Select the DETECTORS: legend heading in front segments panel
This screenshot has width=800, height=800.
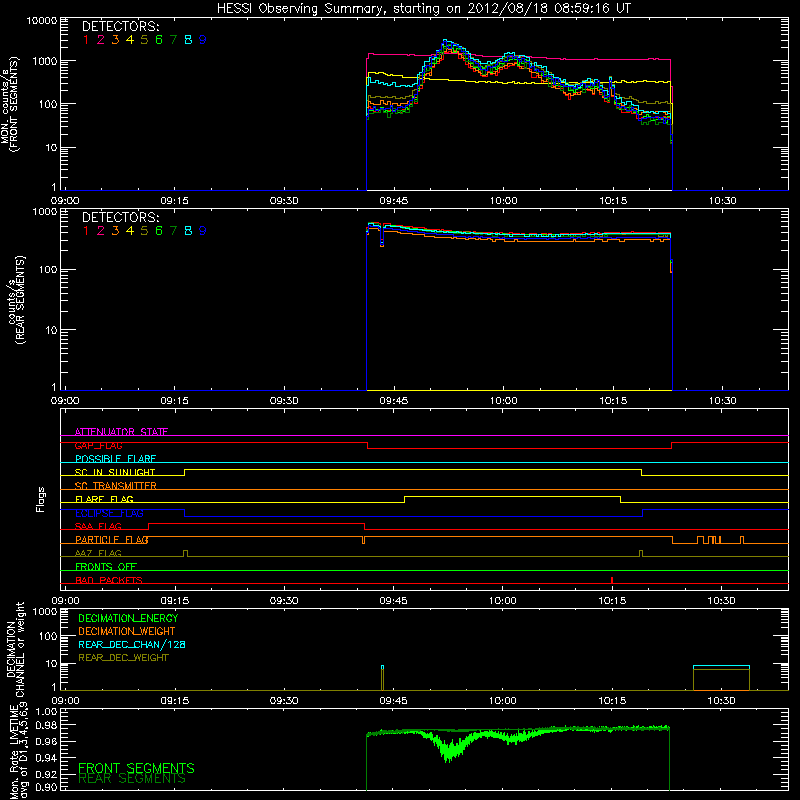120,26
